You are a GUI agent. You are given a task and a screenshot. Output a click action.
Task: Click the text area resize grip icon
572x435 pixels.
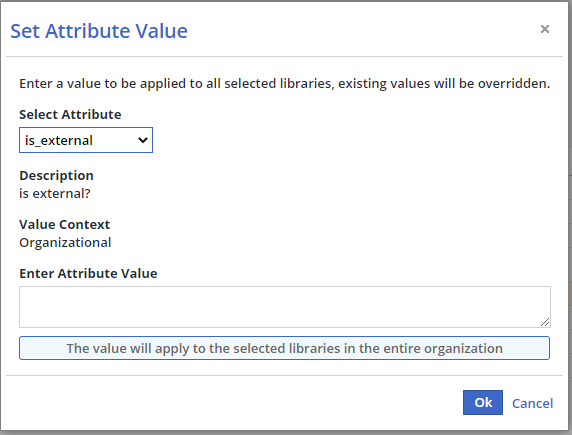point(545,322)
